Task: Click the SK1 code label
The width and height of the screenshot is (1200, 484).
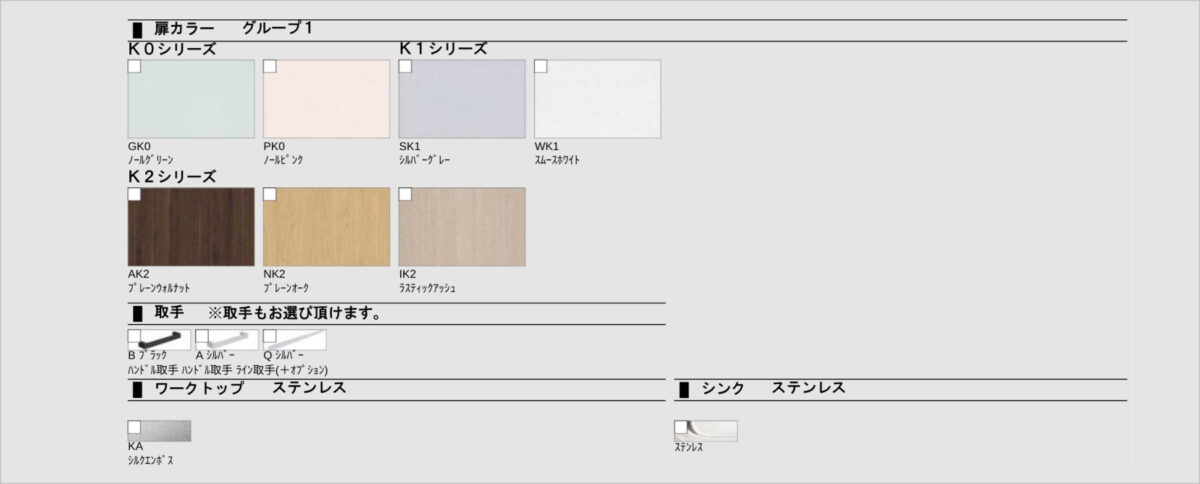Action: [410, 146]
